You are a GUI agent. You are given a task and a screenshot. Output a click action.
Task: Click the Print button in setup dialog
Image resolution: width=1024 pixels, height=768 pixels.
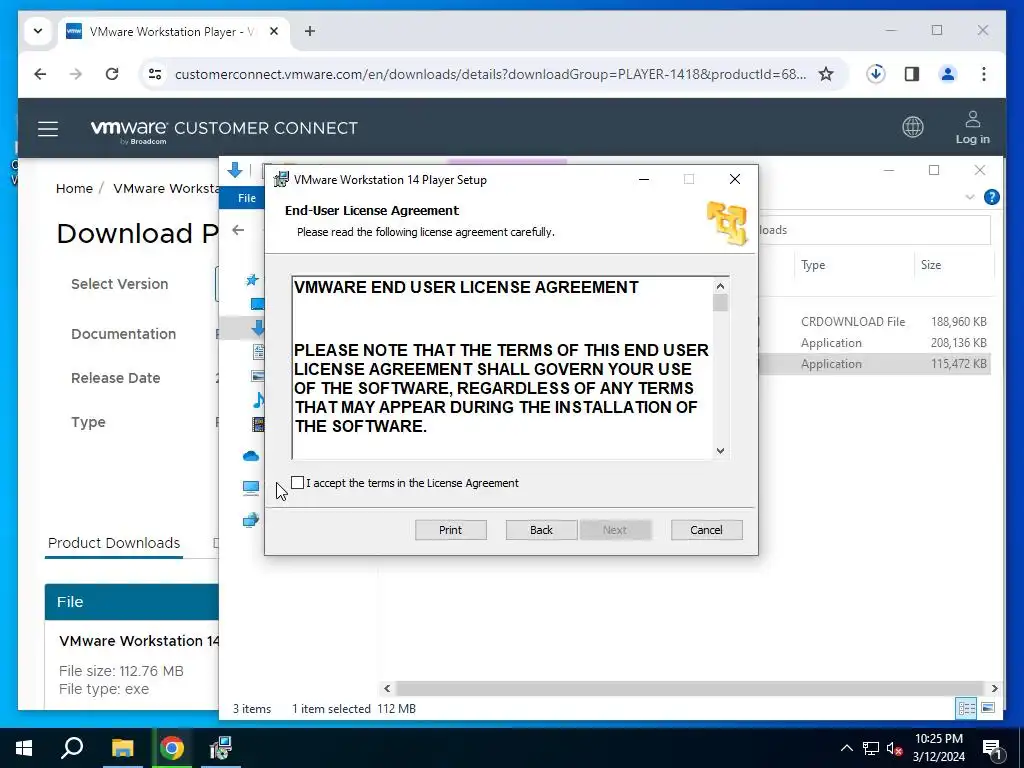pos(451,530)
